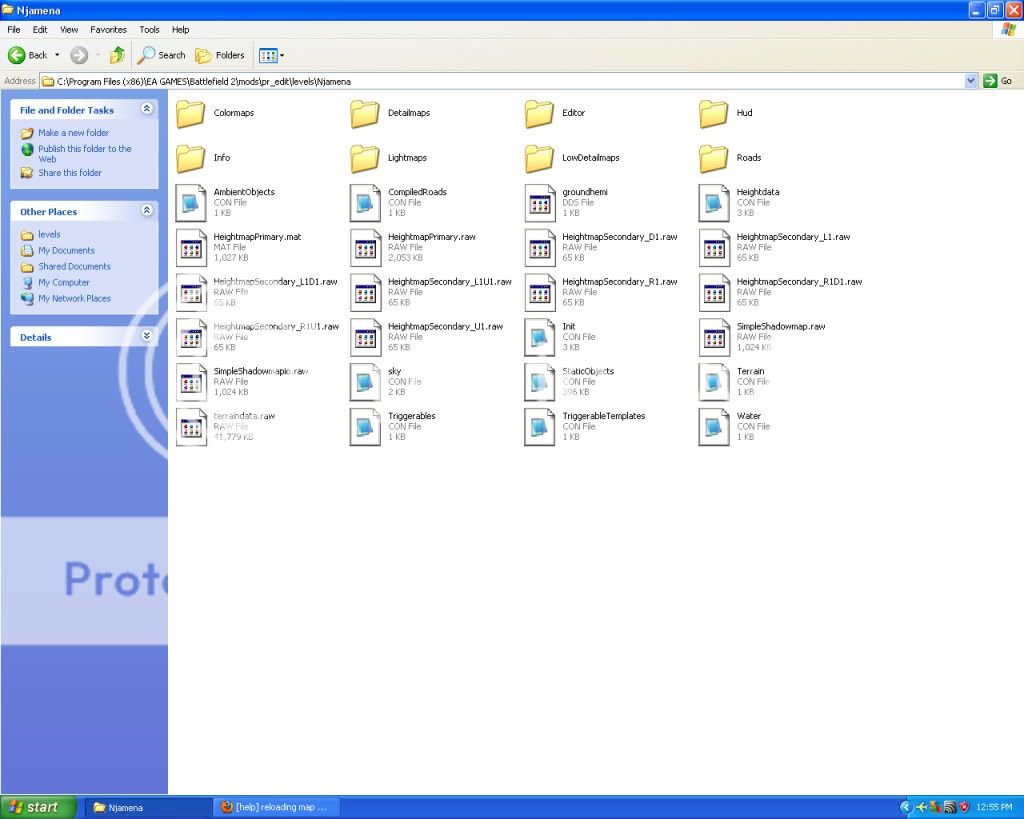Select the StaticObjects CON file icon

539,381
